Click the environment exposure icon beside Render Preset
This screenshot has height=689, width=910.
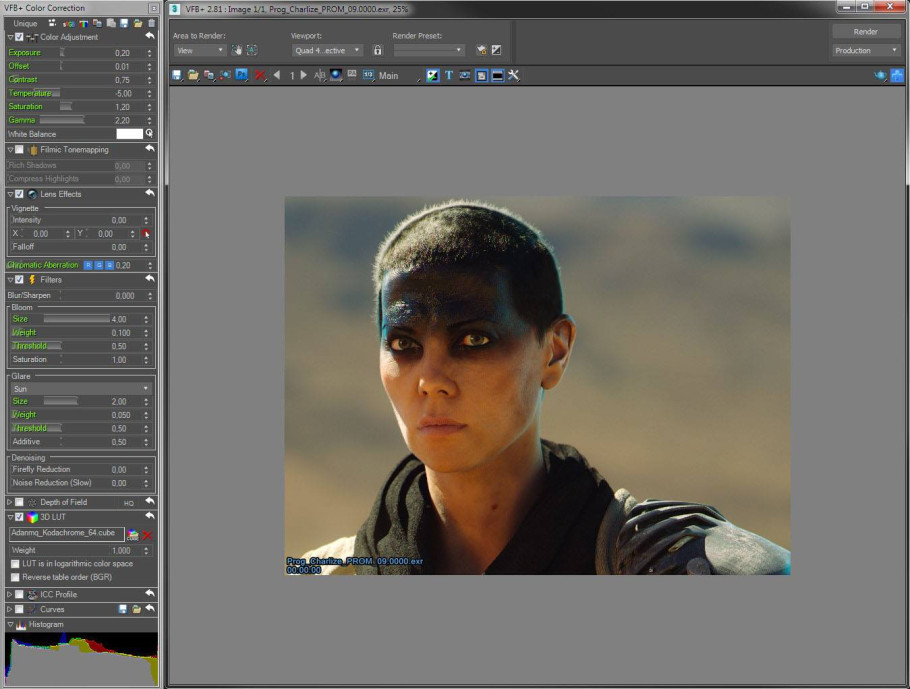(496, 50)
